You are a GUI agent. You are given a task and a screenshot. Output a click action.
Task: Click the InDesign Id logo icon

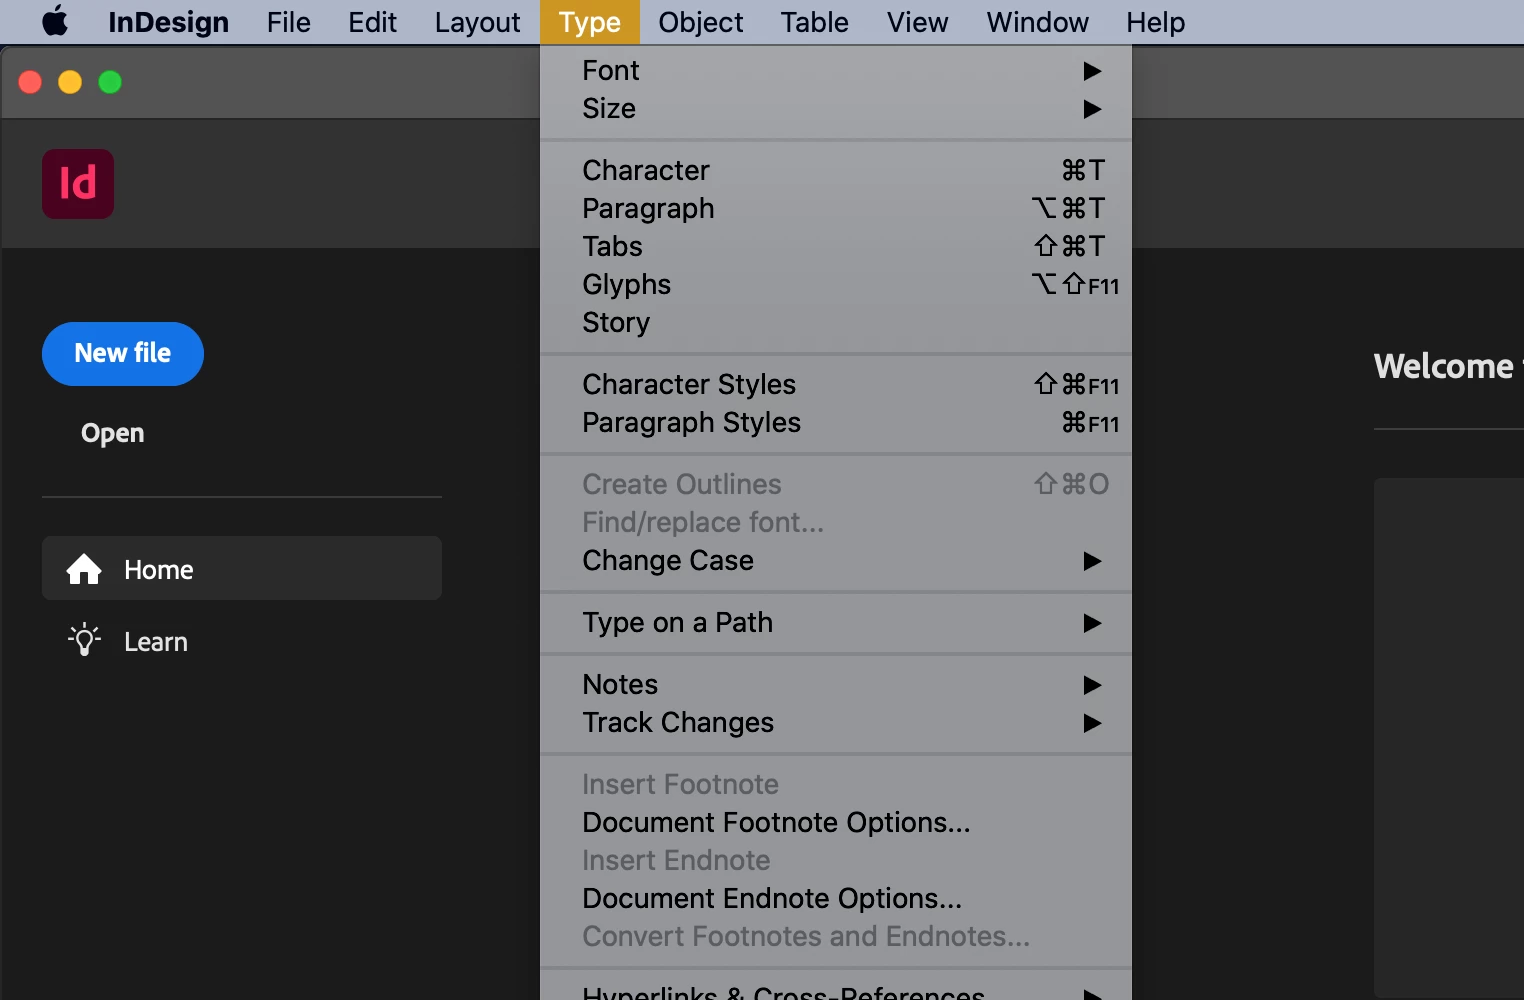click(78, 184)
